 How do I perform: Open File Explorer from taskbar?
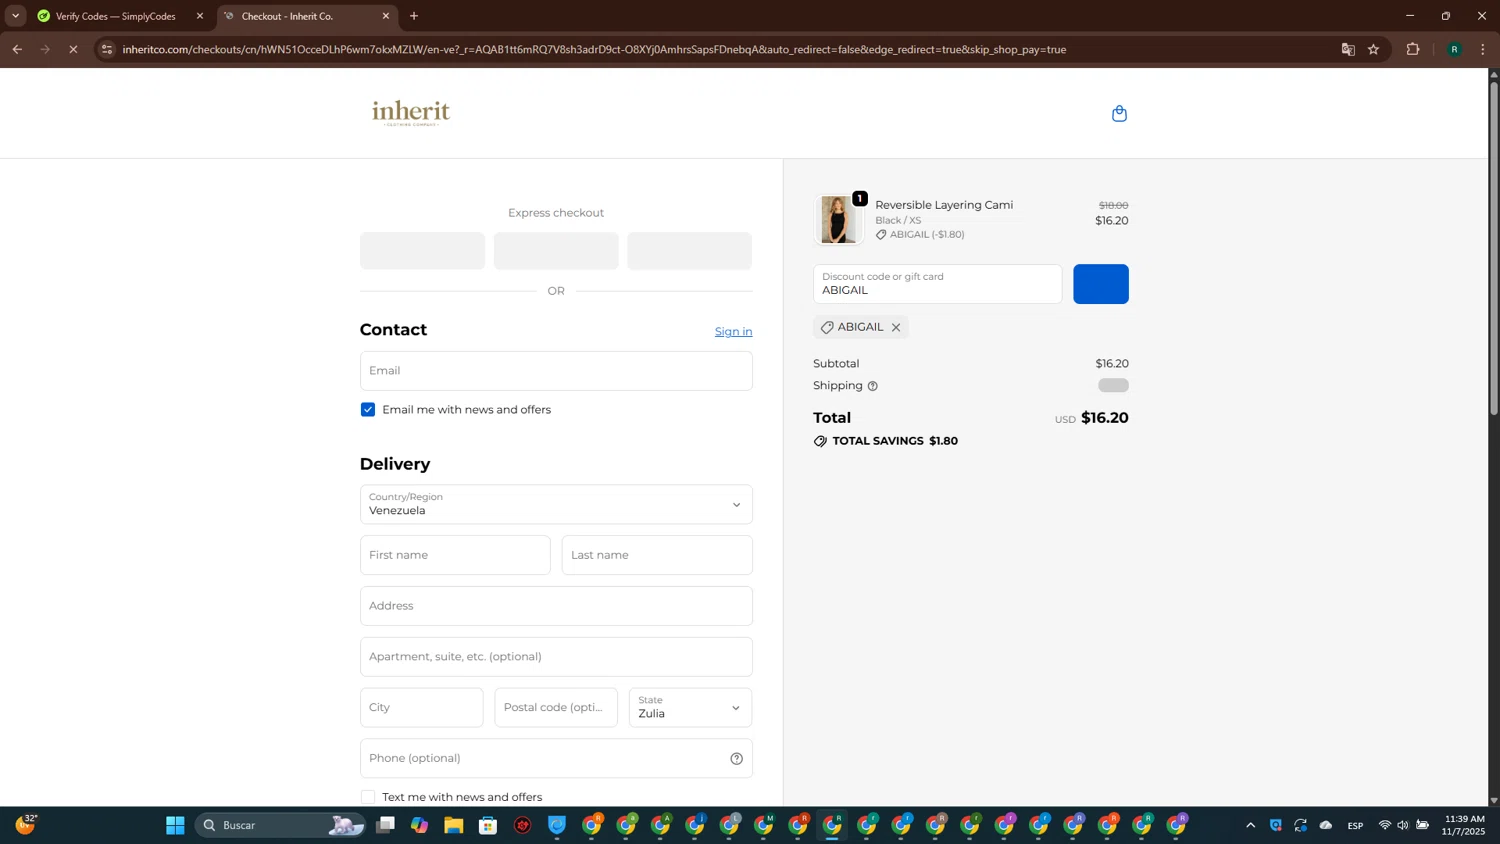(x=454, y=825)
